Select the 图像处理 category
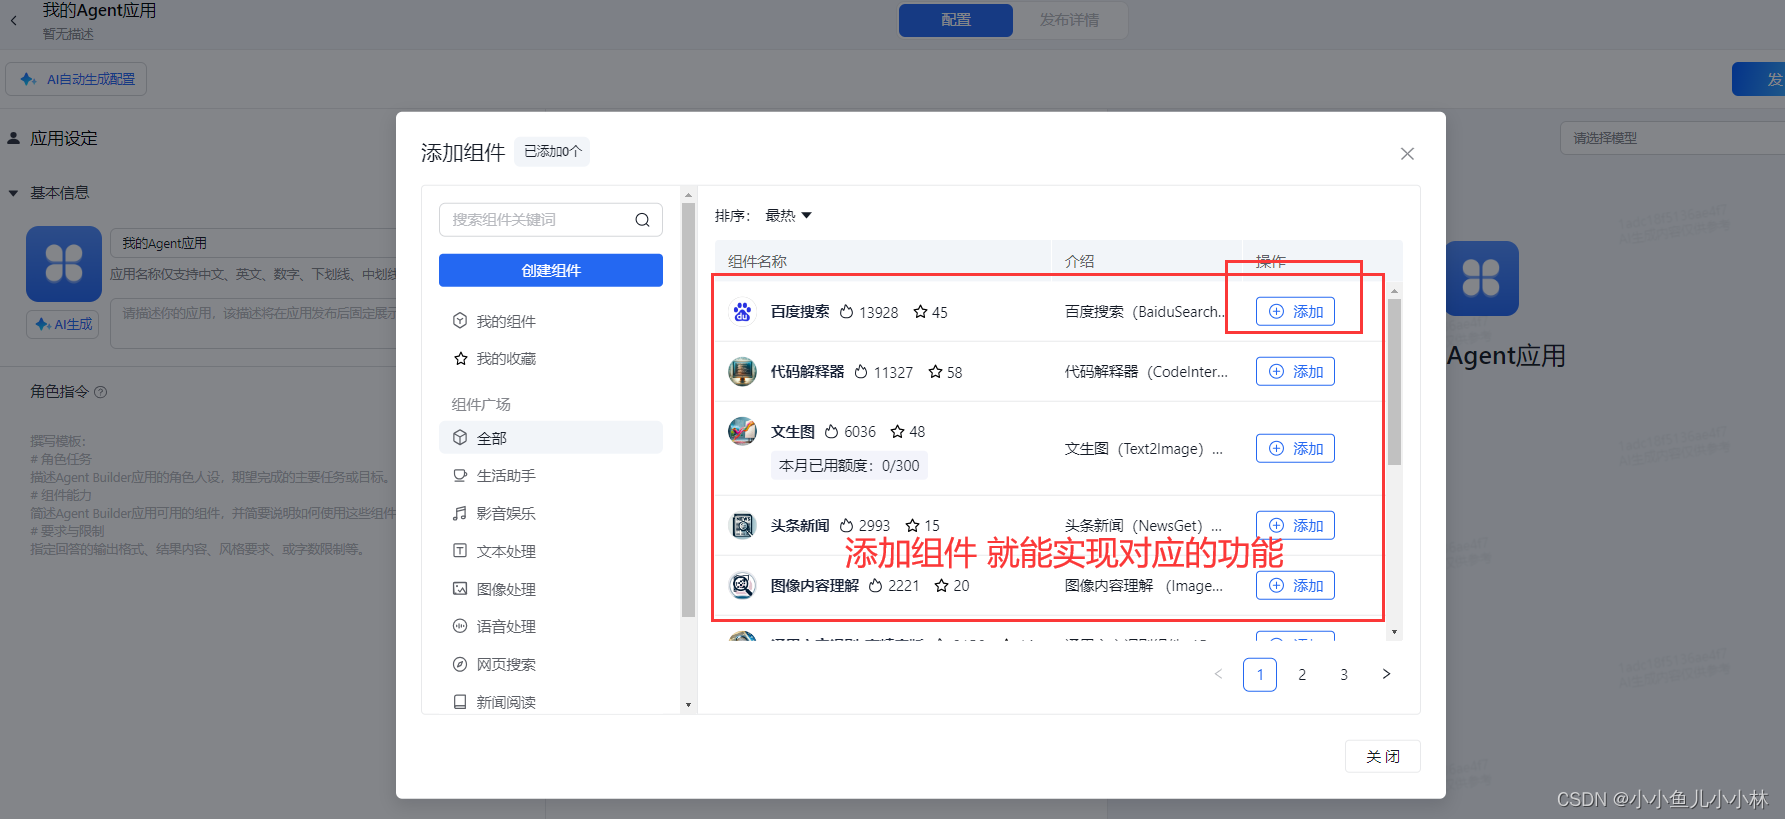 click(551, 589)
